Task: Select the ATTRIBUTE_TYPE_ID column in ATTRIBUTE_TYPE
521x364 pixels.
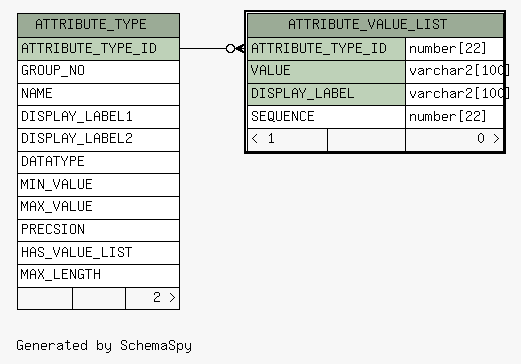Action: pyautogui.click(x=98, y=49)
